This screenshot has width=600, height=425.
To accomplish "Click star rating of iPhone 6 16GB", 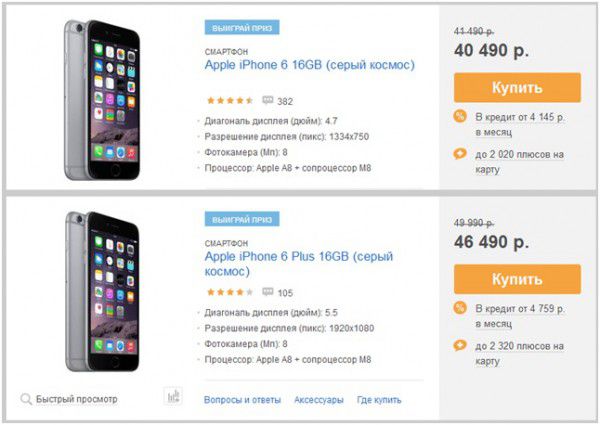I will (230, 101).
